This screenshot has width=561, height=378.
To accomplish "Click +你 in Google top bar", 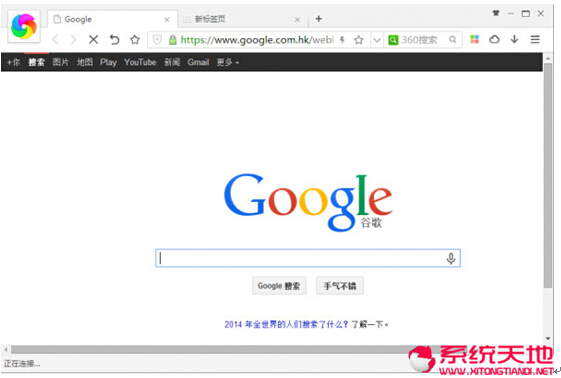I will [14, 62].
